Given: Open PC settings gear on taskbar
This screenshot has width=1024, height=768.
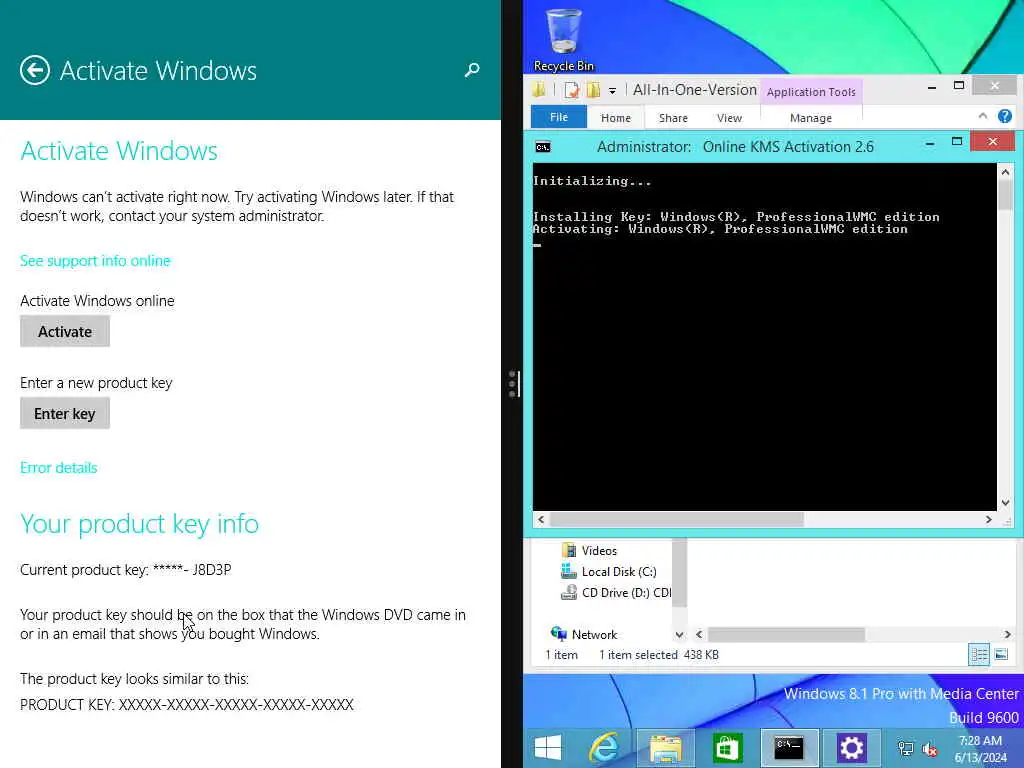Looking at the screenshot, I should tap(851, 748).
